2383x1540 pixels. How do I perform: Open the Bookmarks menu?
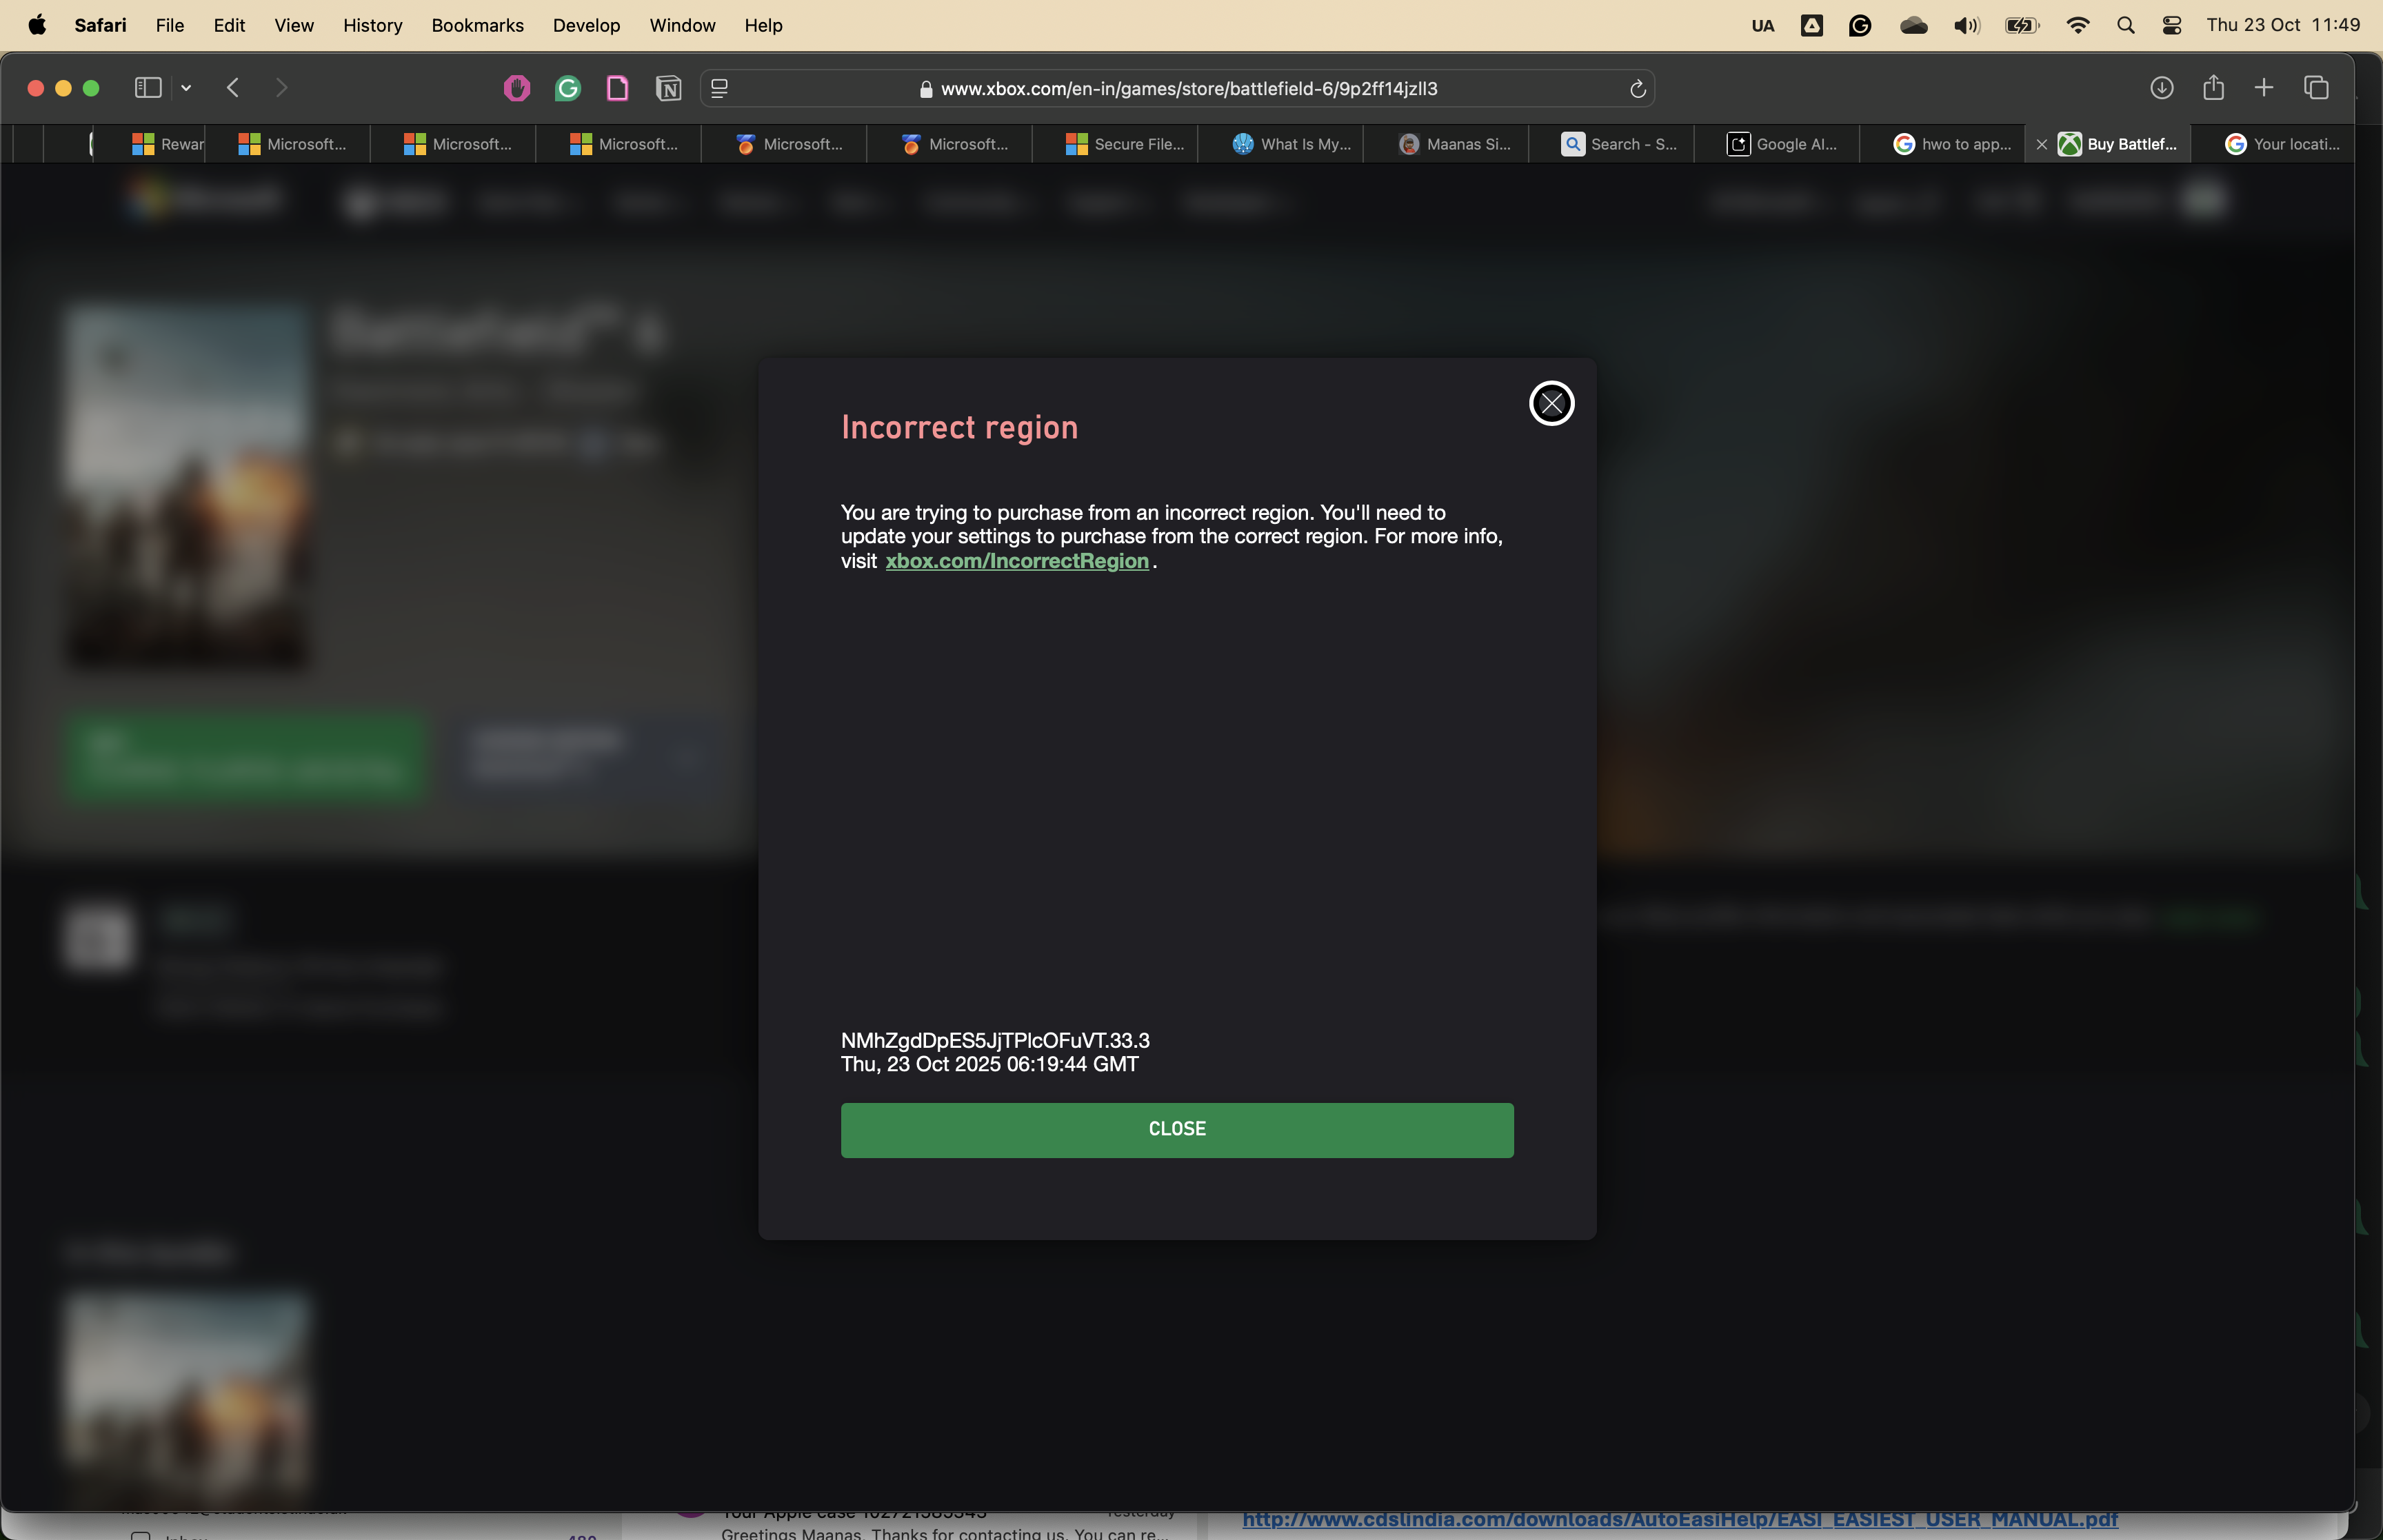tap(477, 25)
